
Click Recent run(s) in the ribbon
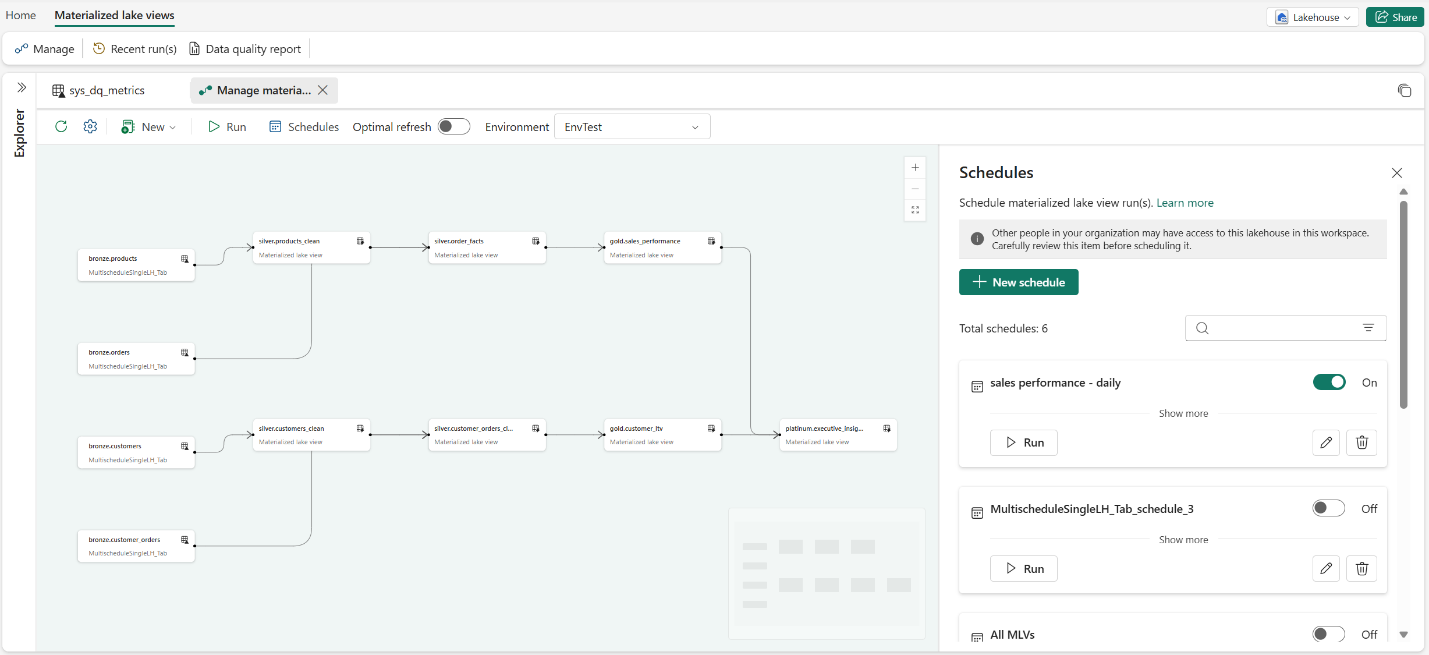point(134,48)
